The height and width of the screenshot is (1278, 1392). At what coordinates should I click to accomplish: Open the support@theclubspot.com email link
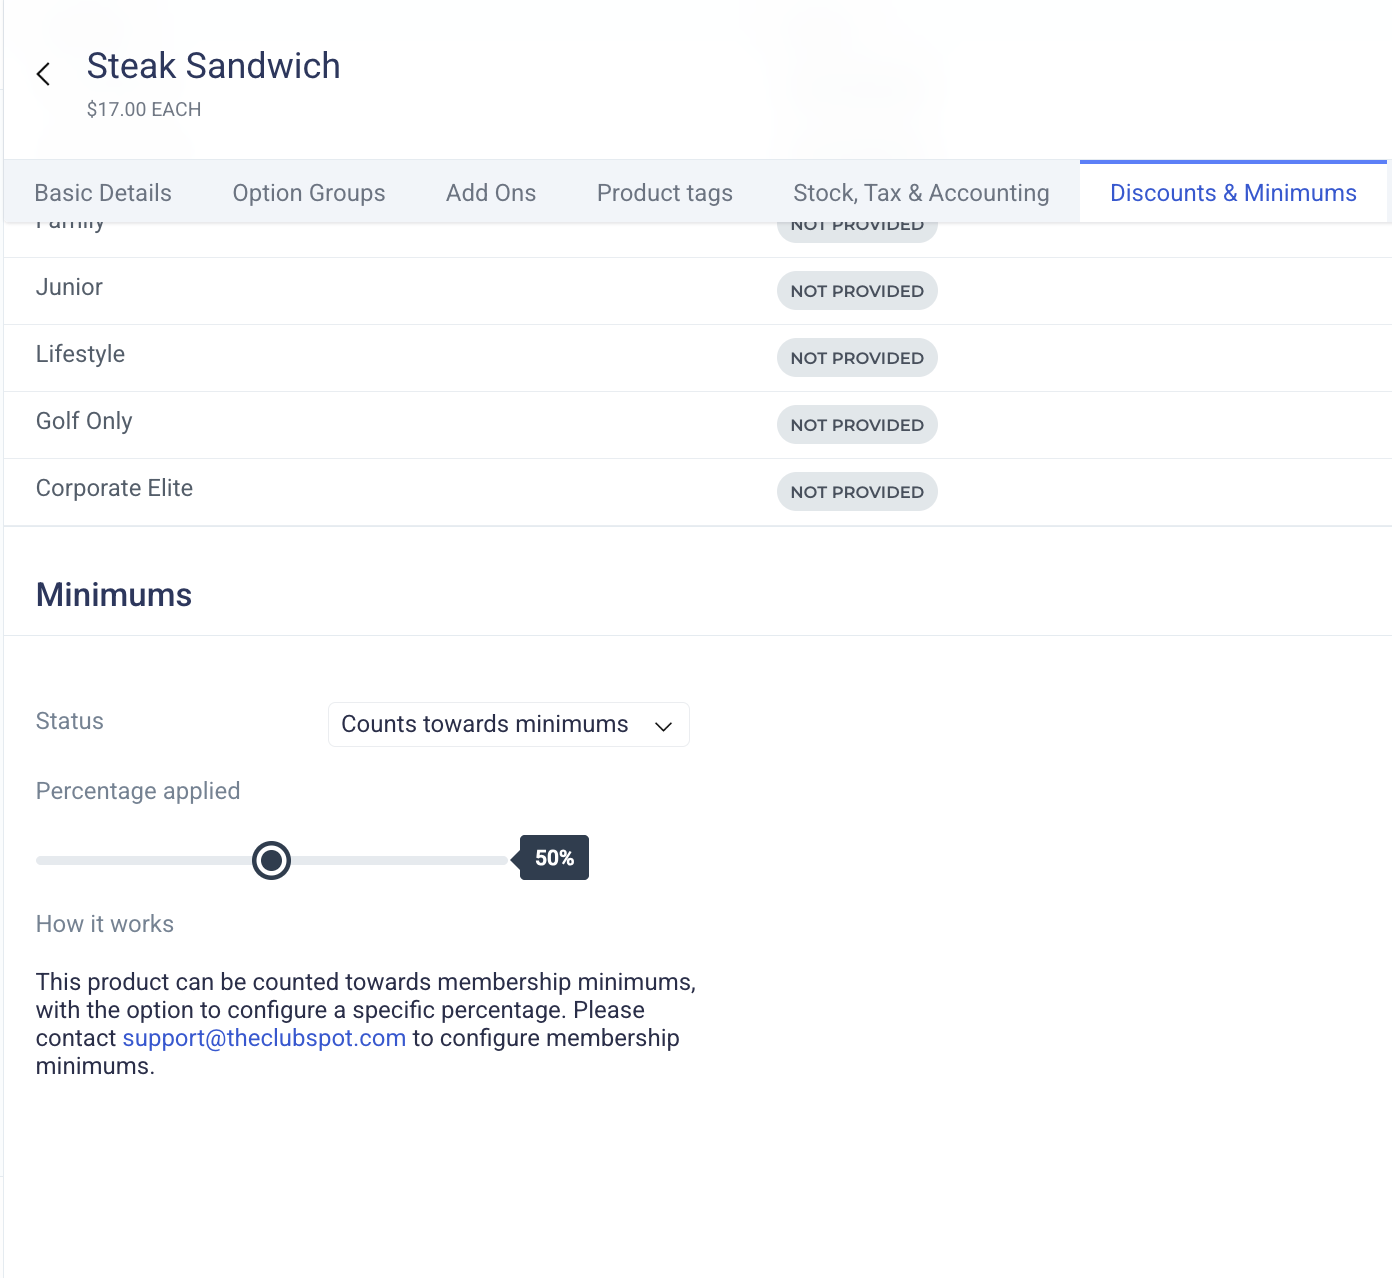point(264,1038)
